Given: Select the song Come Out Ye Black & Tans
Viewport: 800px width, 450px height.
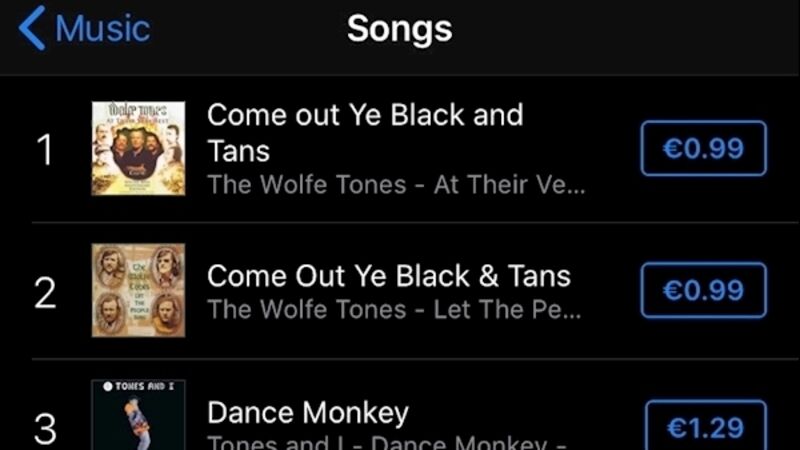Looking at the screenshot, I should (x=389, y=276).
